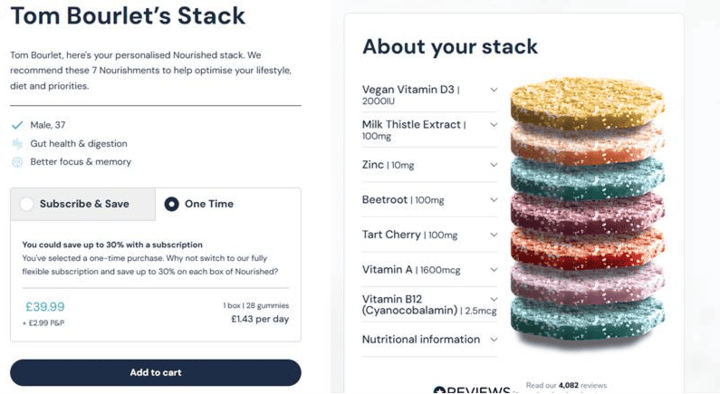This screenshot has width=720, height=394.
Task: Open the Read our 4,082 reviews link
Action: click(566, 385)
